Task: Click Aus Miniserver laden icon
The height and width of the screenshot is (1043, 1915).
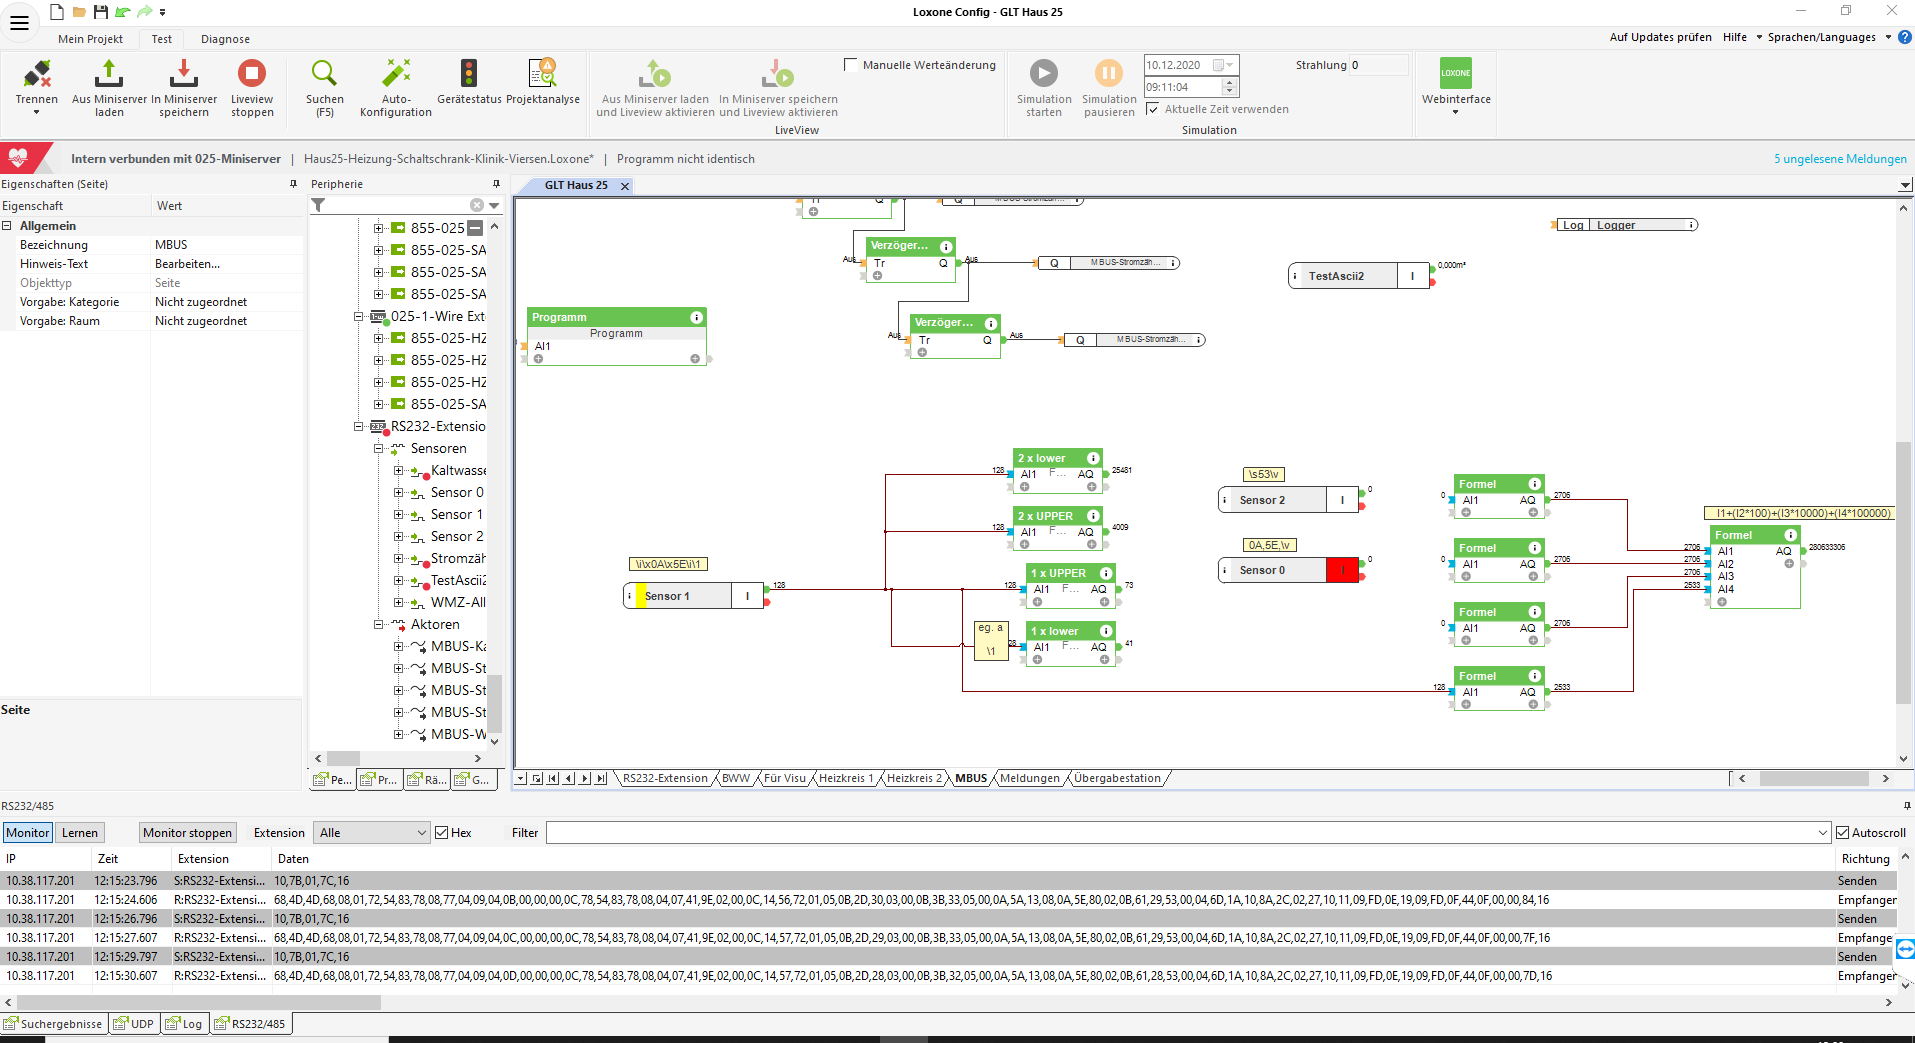Action: click(x=109, y=74)
